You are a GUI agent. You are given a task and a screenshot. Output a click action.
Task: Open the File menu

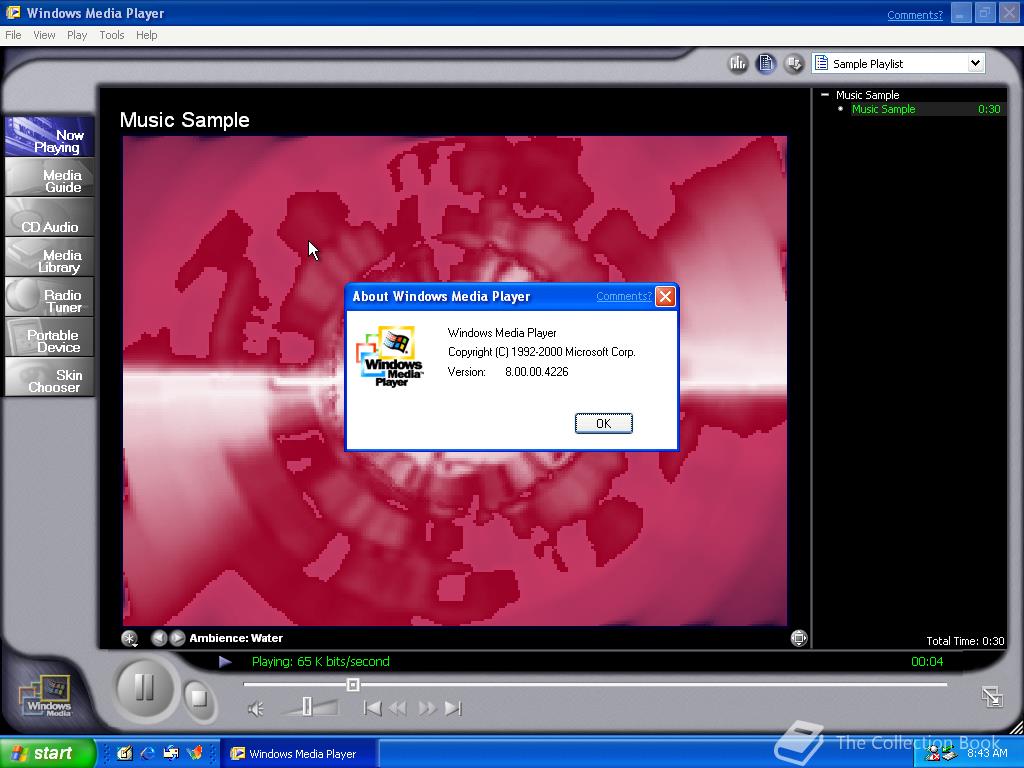(x=13, y=35)
